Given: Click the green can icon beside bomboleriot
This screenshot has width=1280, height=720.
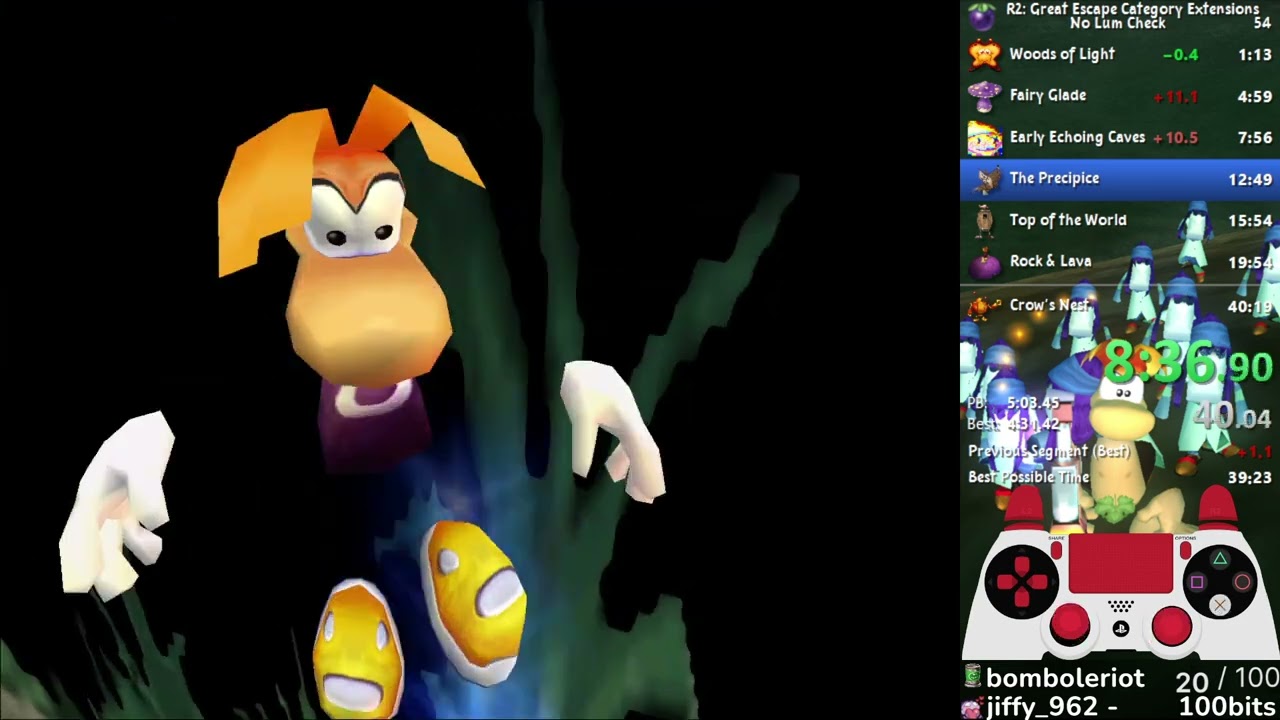Looking at the screenshot, I should point(972,677).
